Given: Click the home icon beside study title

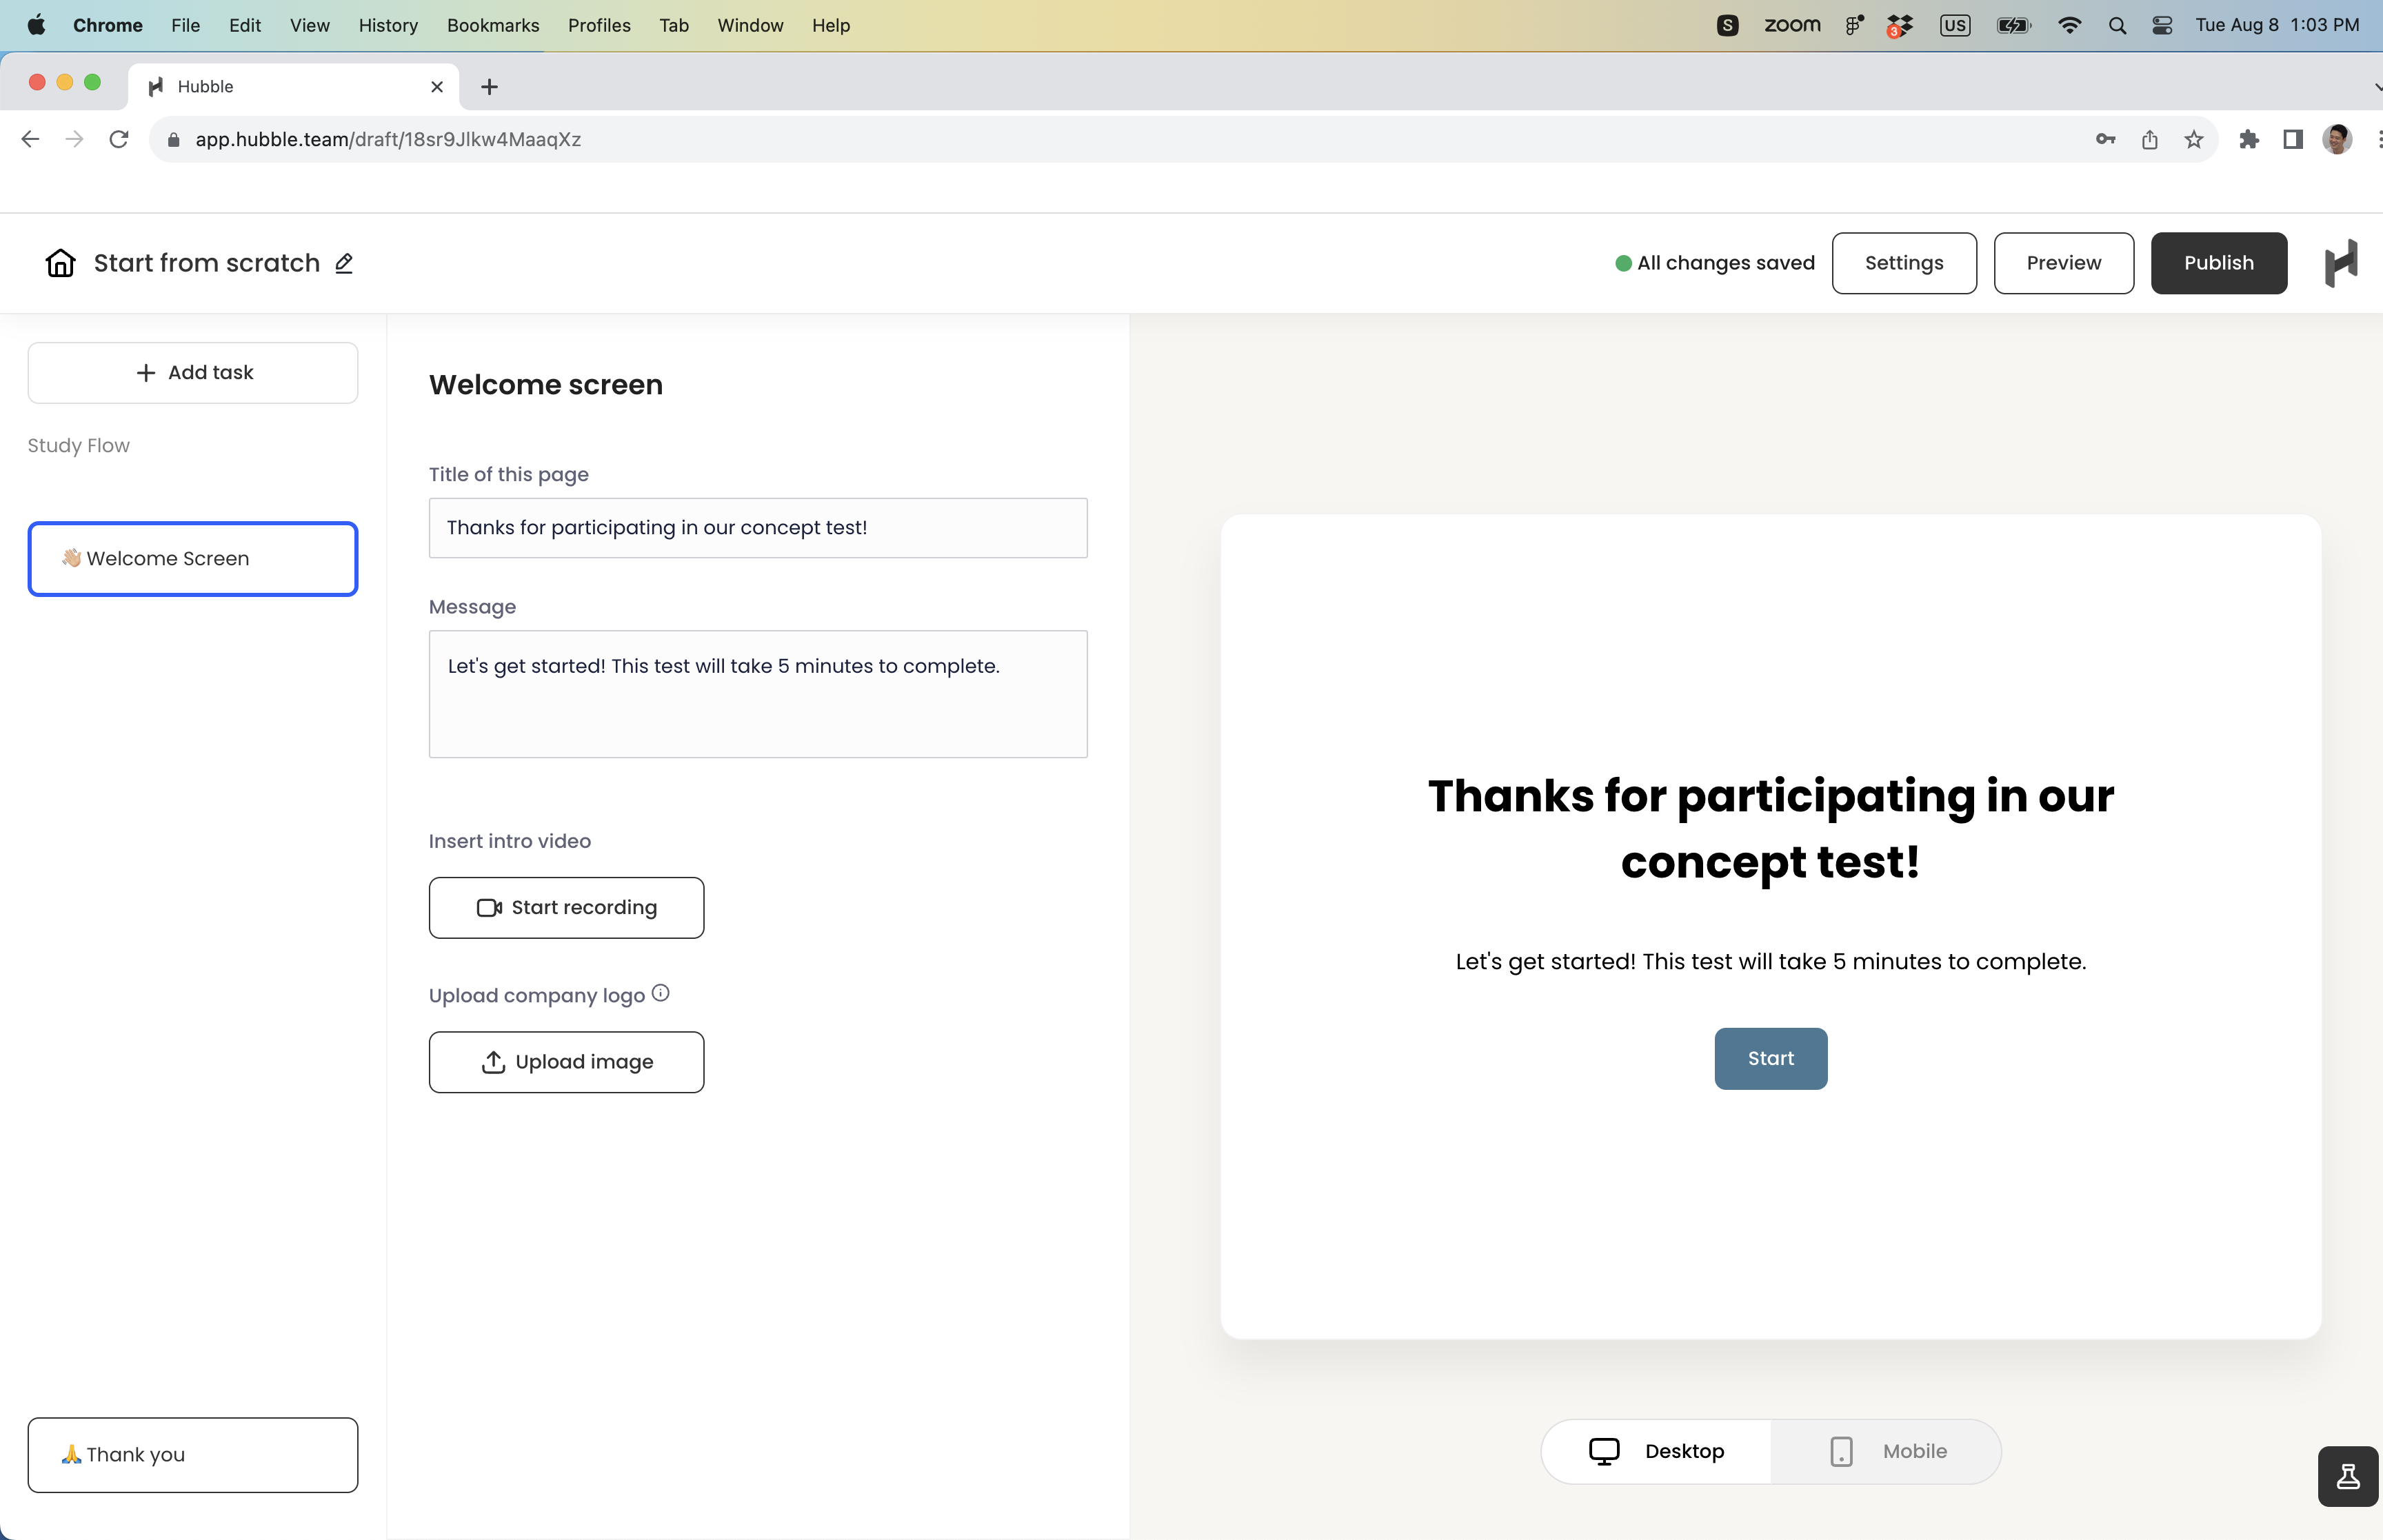Looking at the screenshot, I should click(x=60, y=263).
